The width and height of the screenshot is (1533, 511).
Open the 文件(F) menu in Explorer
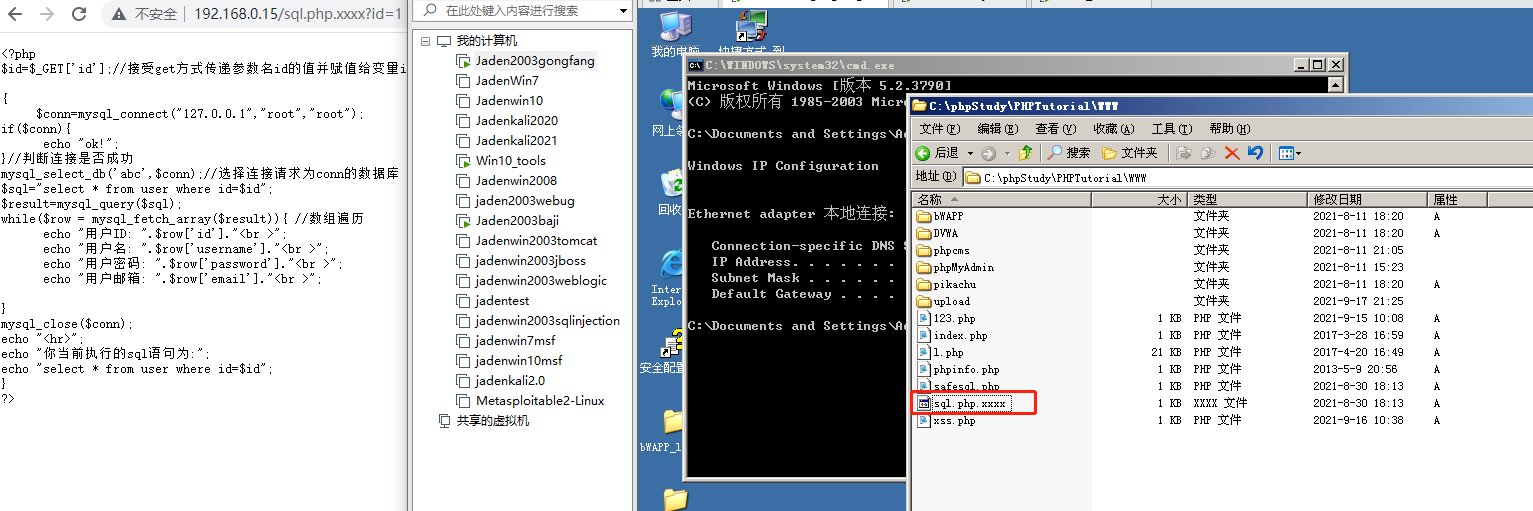tap(939, 128)
